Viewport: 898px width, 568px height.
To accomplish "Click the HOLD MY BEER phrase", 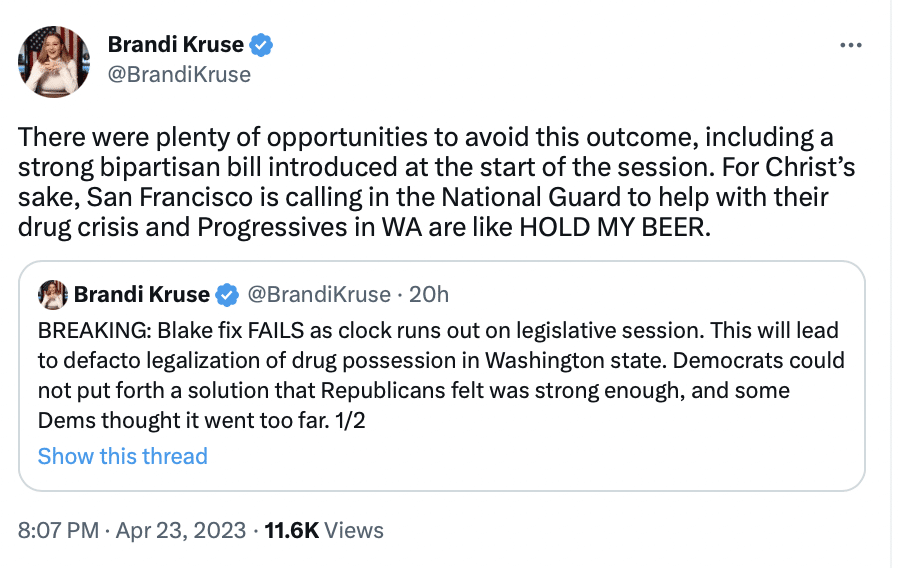I will click(x=615, y=227).
